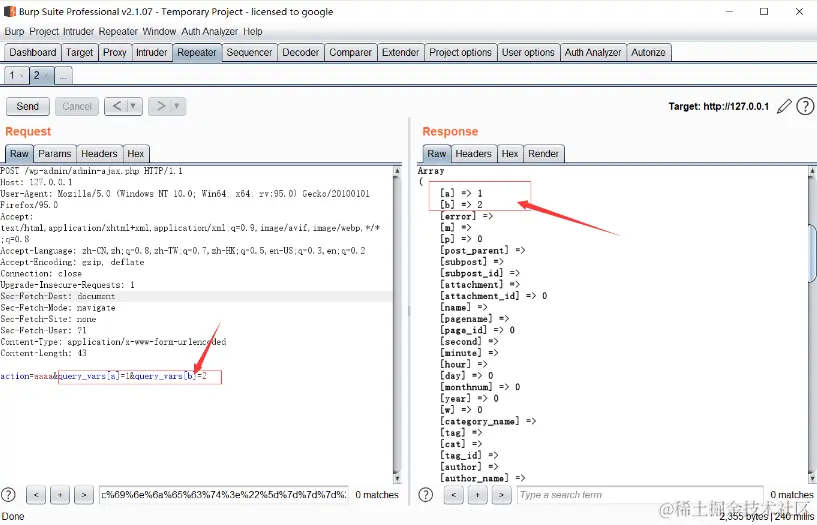
Task: Select the request Params tab
Action: tap(55, 154)
